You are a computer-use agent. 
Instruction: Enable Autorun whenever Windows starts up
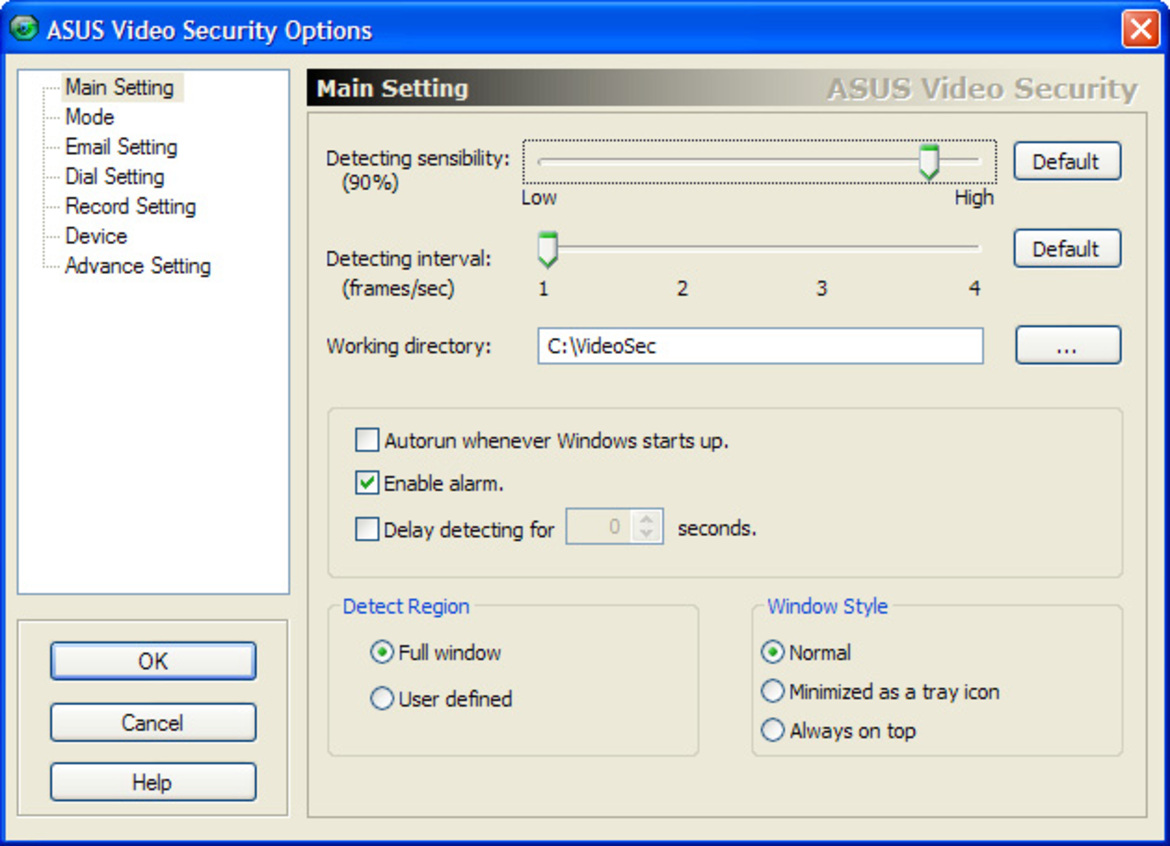click(x=366, y=440)
